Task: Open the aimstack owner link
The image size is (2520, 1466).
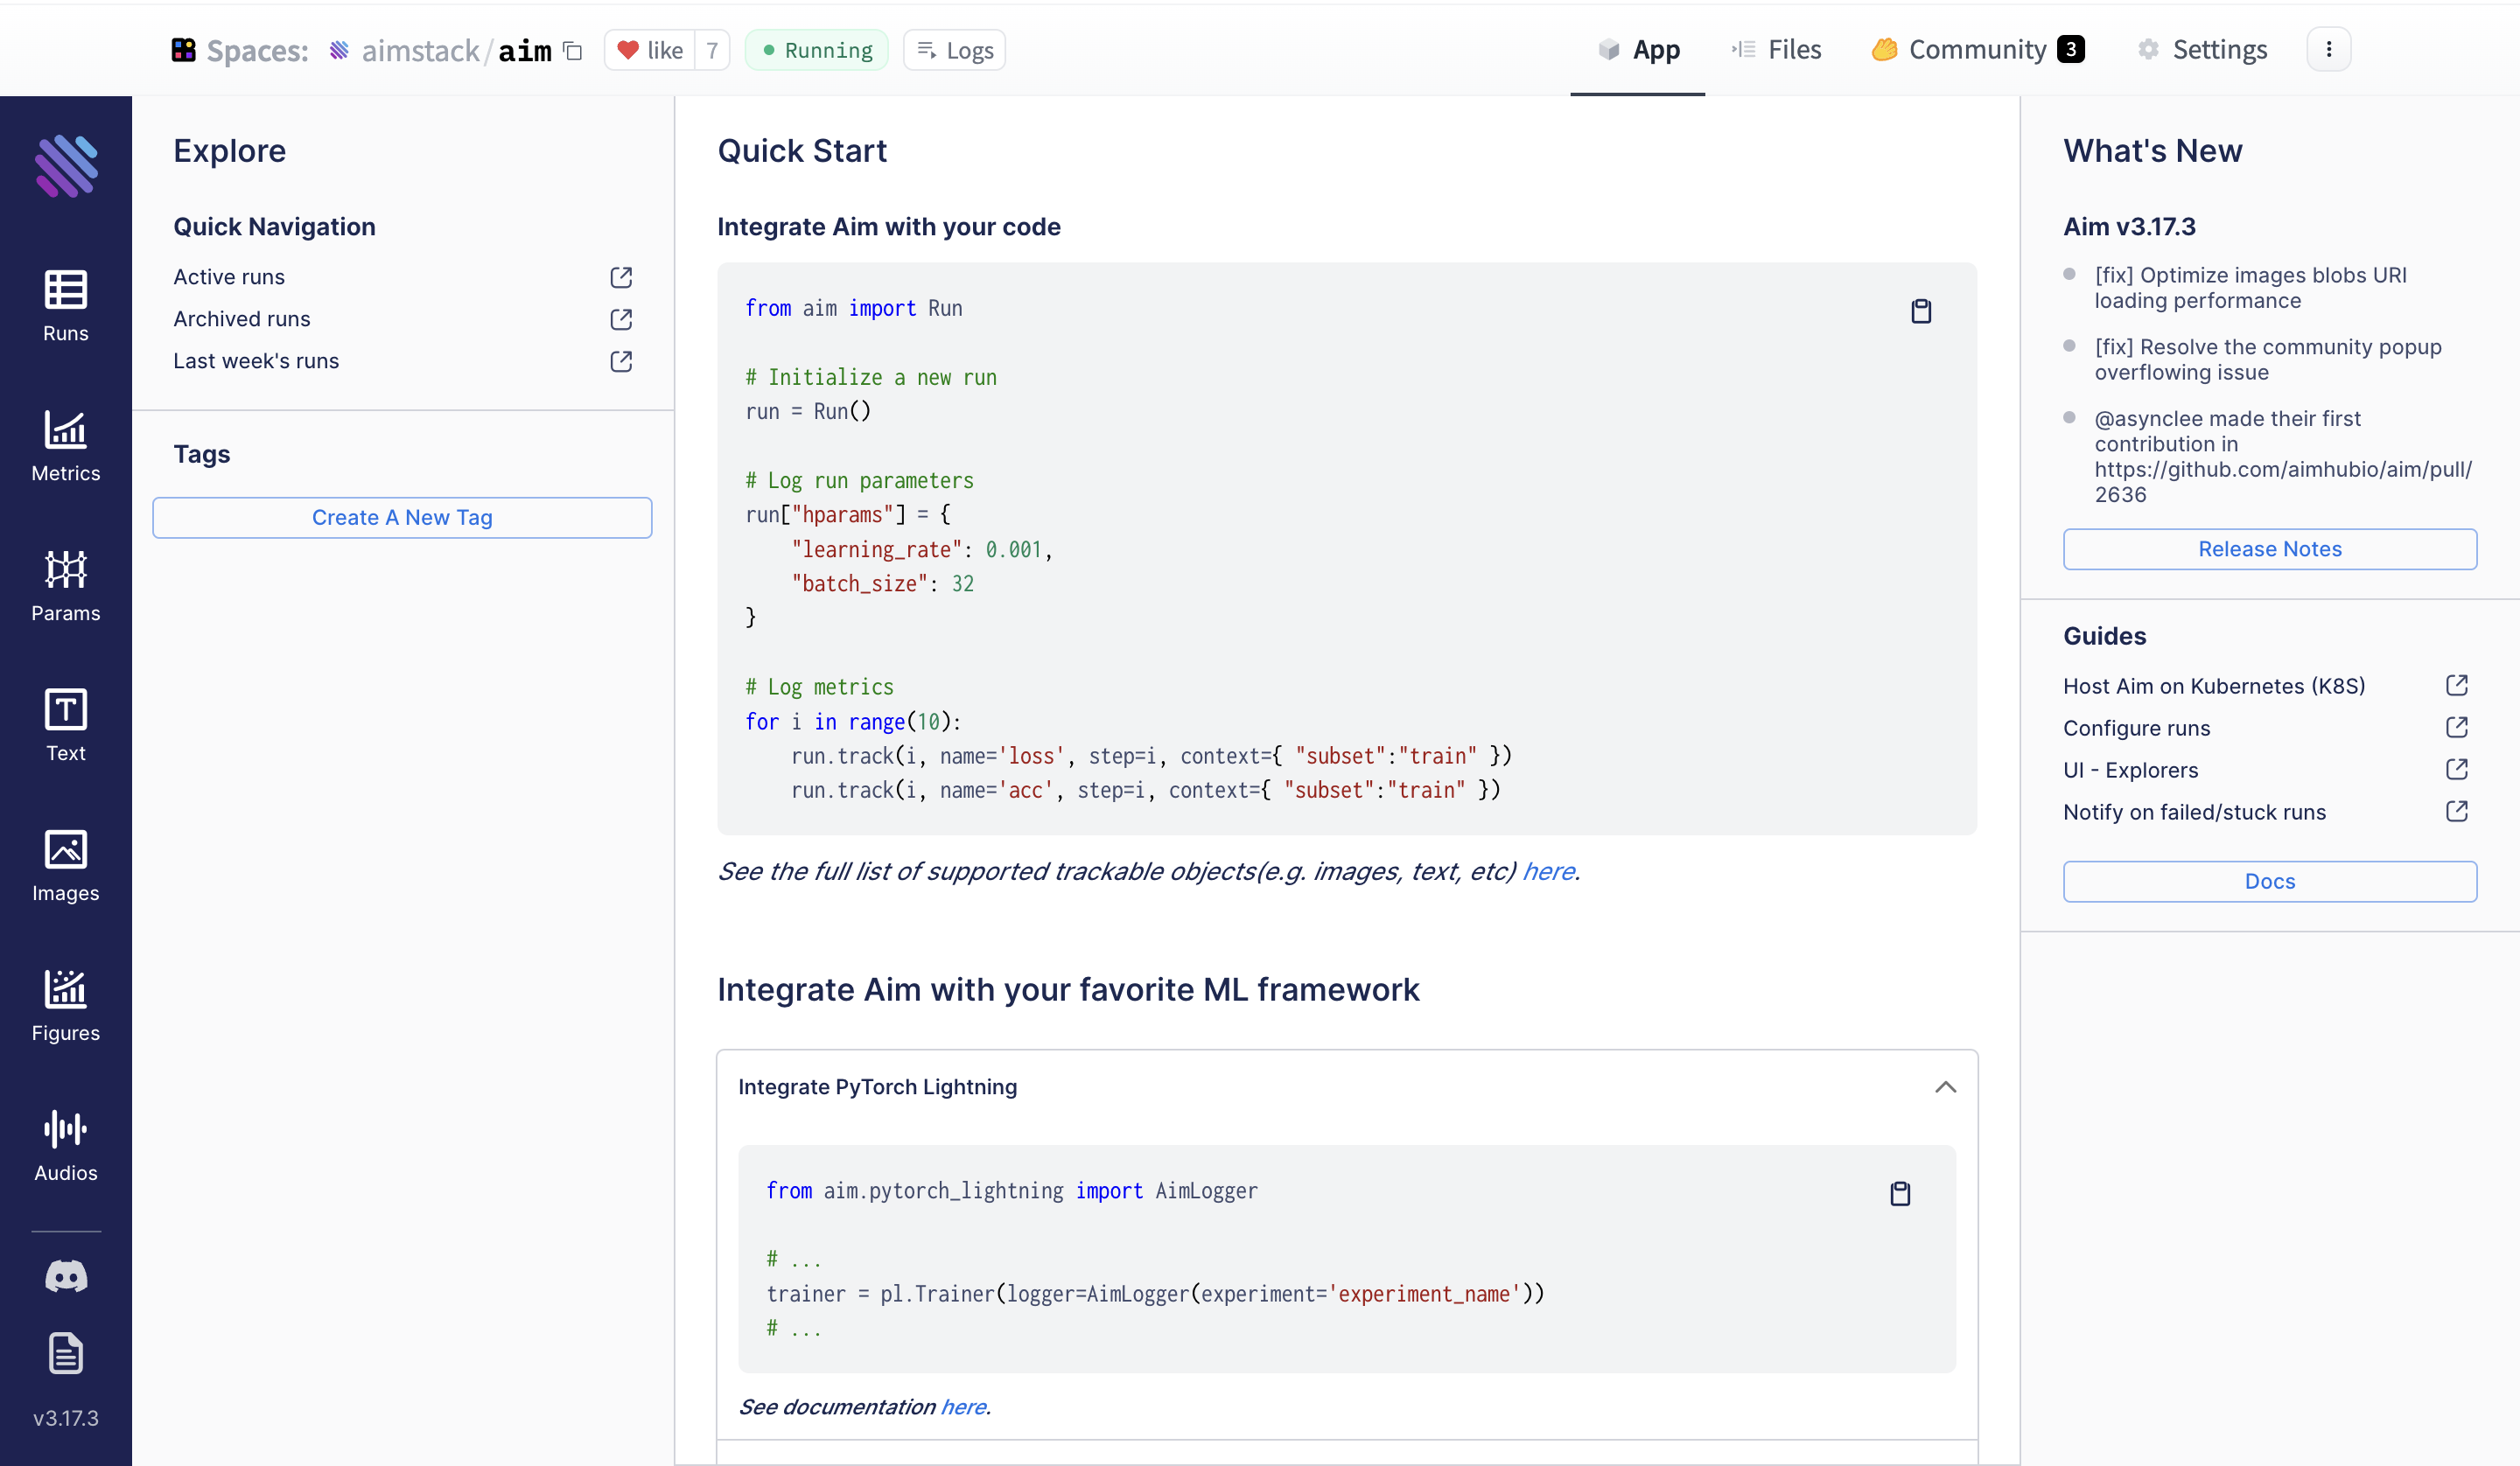Action: [x=420, y=50]
